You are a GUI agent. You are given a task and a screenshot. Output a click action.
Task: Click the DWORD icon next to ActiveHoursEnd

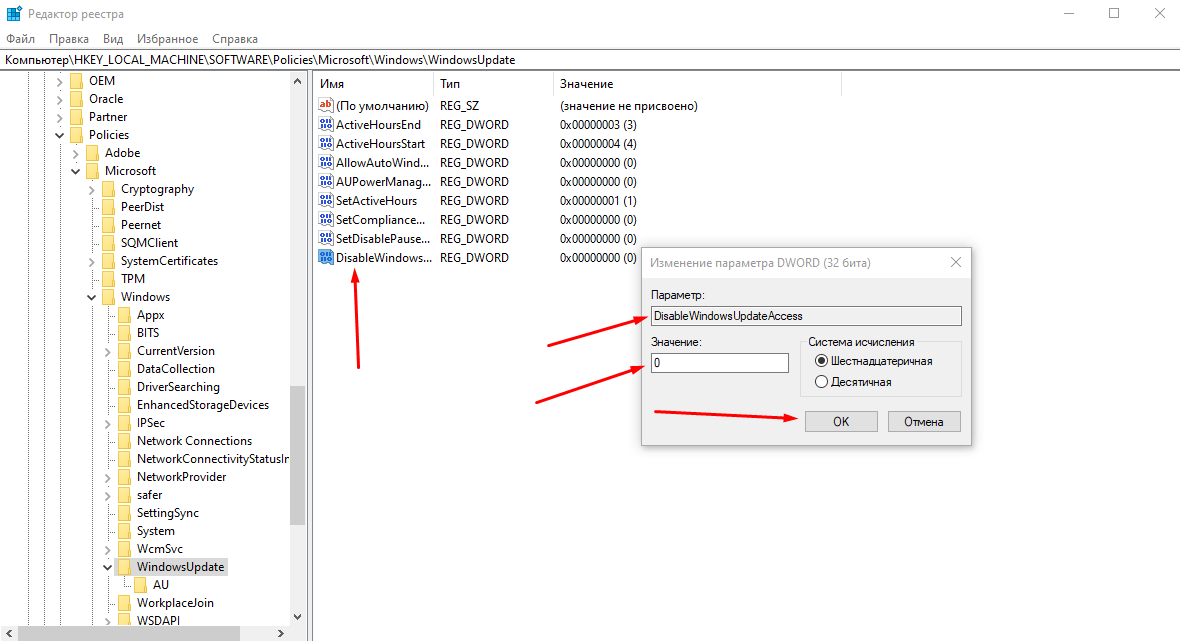coord(325,125)
